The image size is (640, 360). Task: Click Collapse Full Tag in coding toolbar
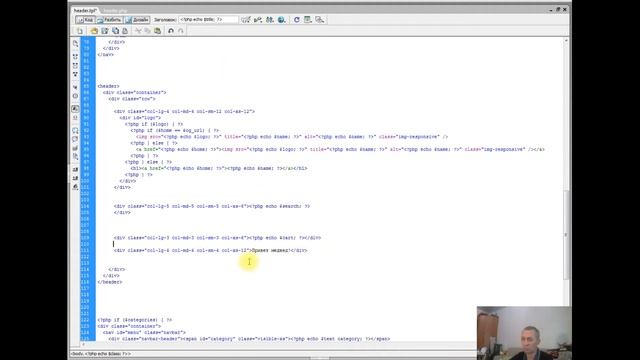tap(75, 57)
